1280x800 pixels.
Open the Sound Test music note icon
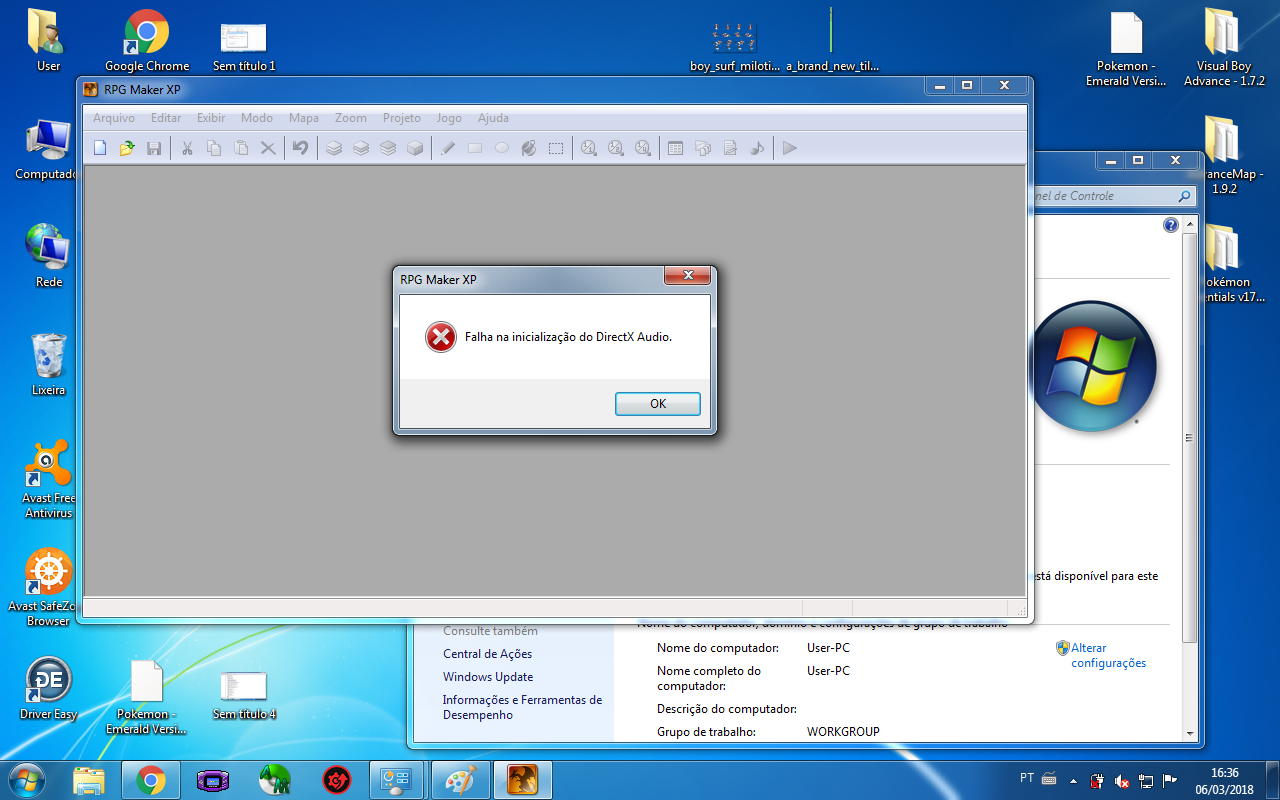point(757,148)
